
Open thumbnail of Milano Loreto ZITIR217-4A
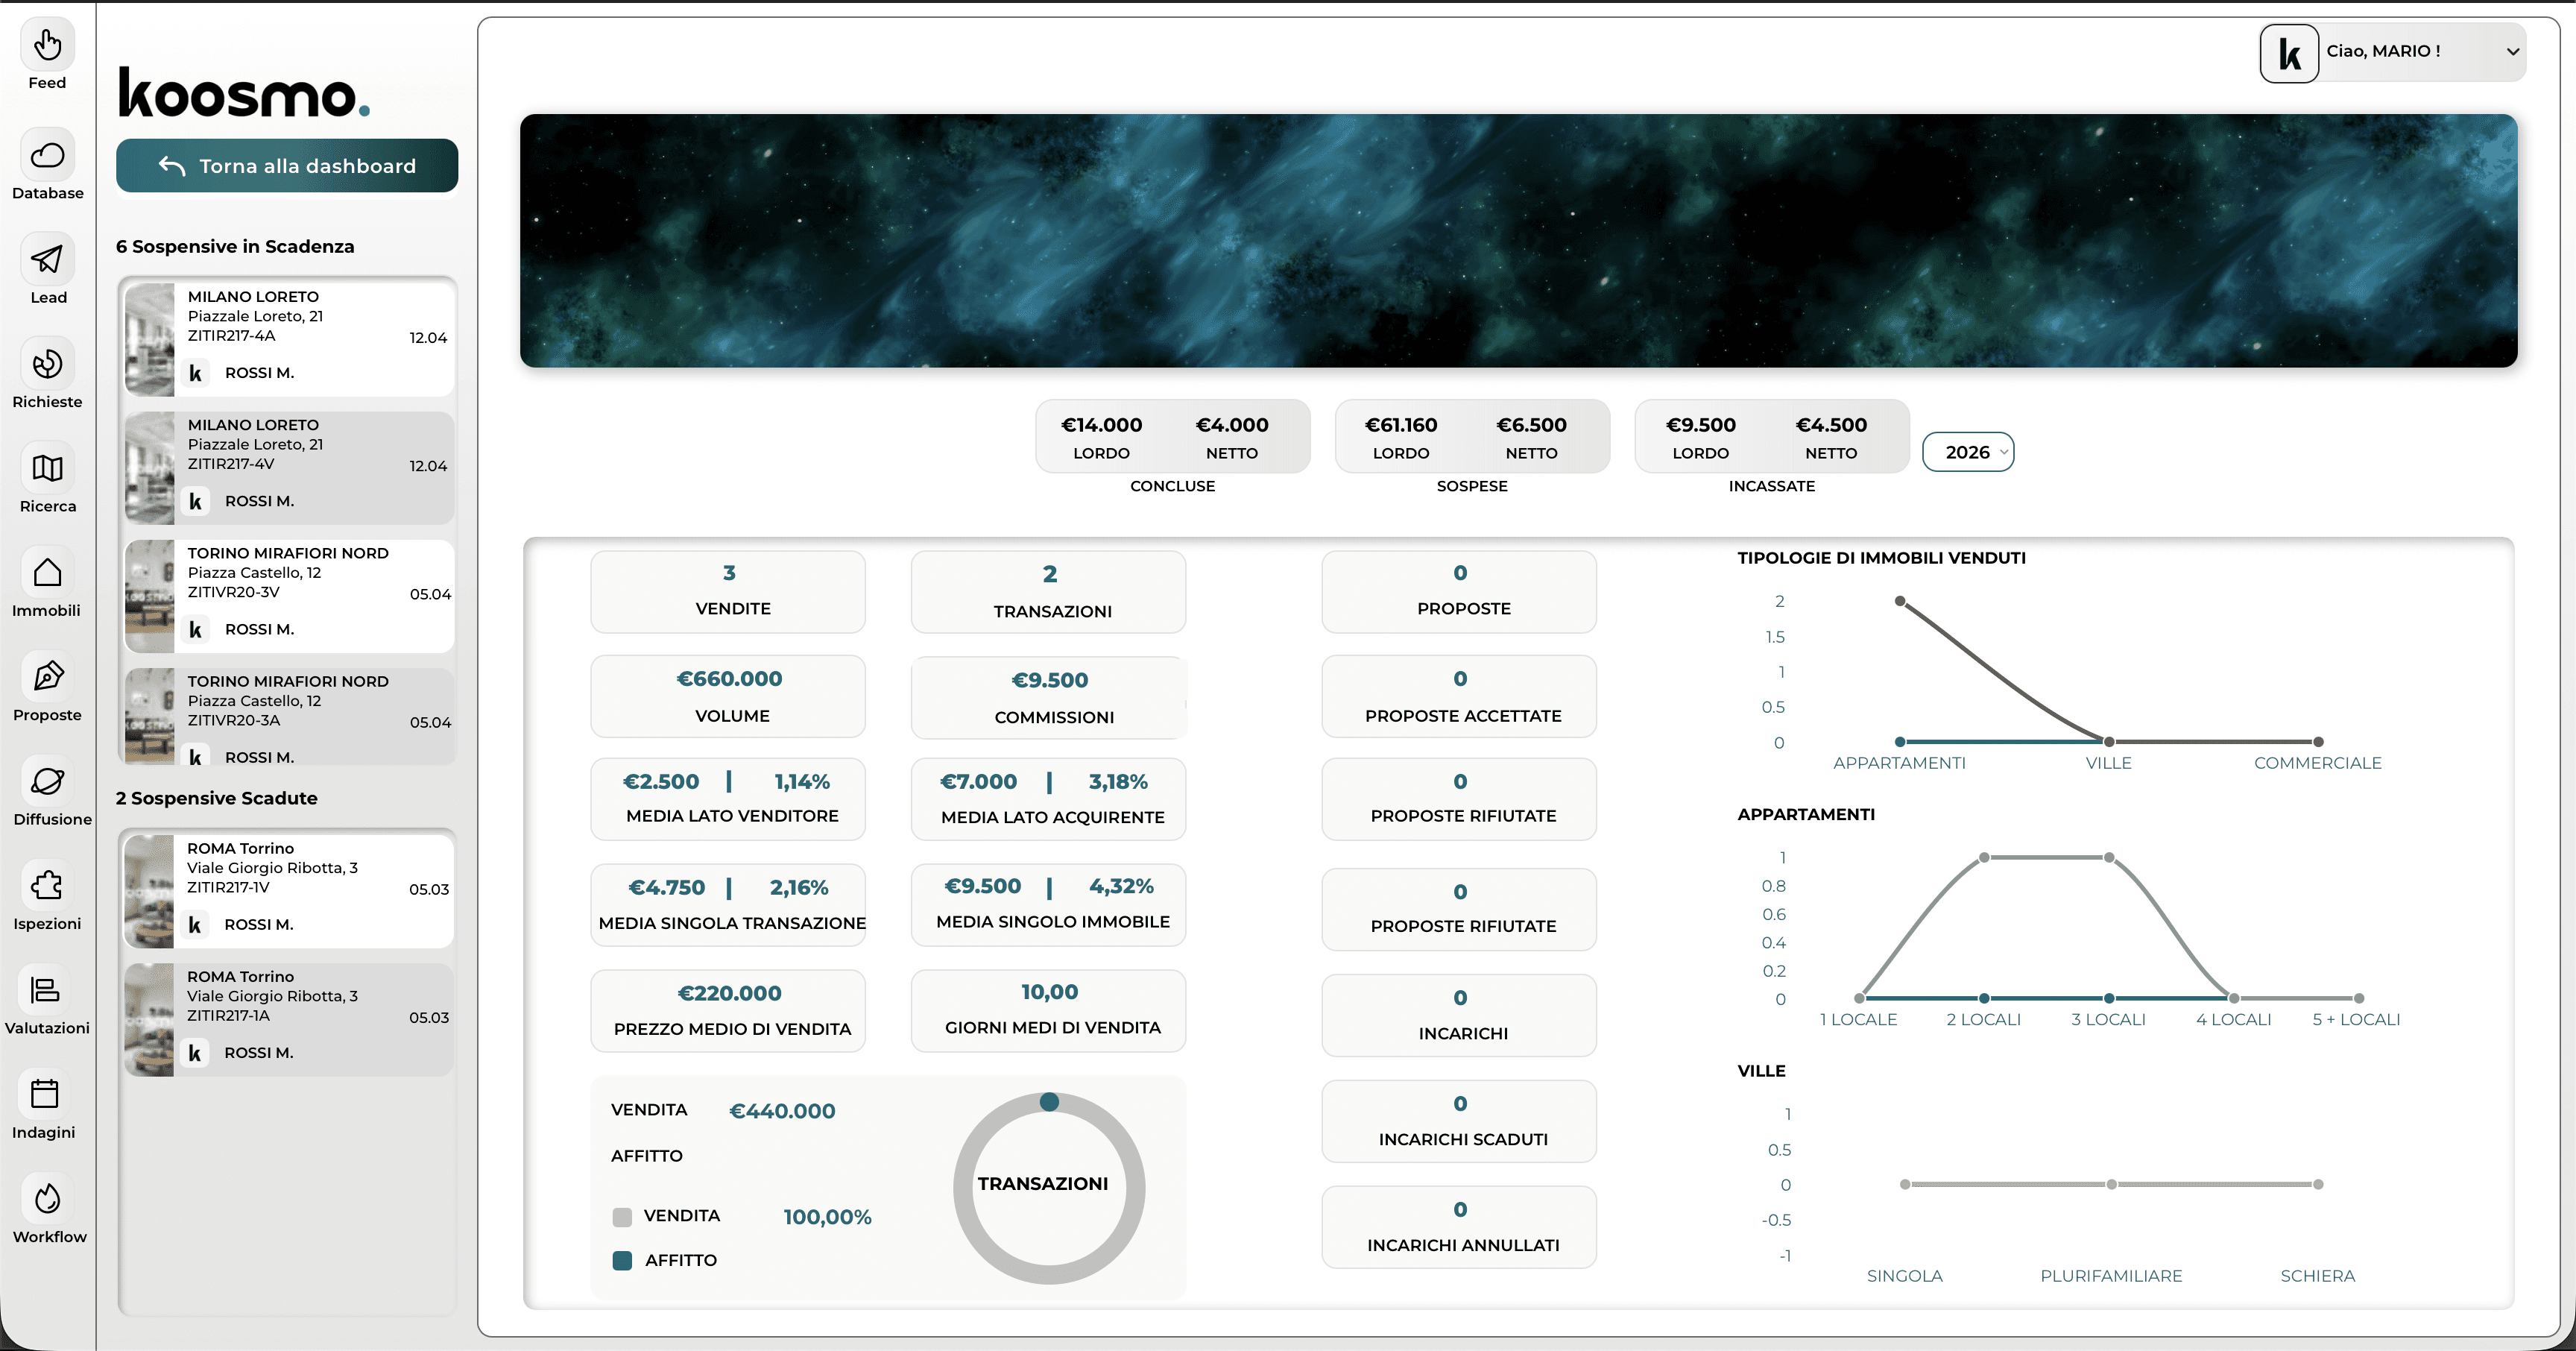[150, 340]
